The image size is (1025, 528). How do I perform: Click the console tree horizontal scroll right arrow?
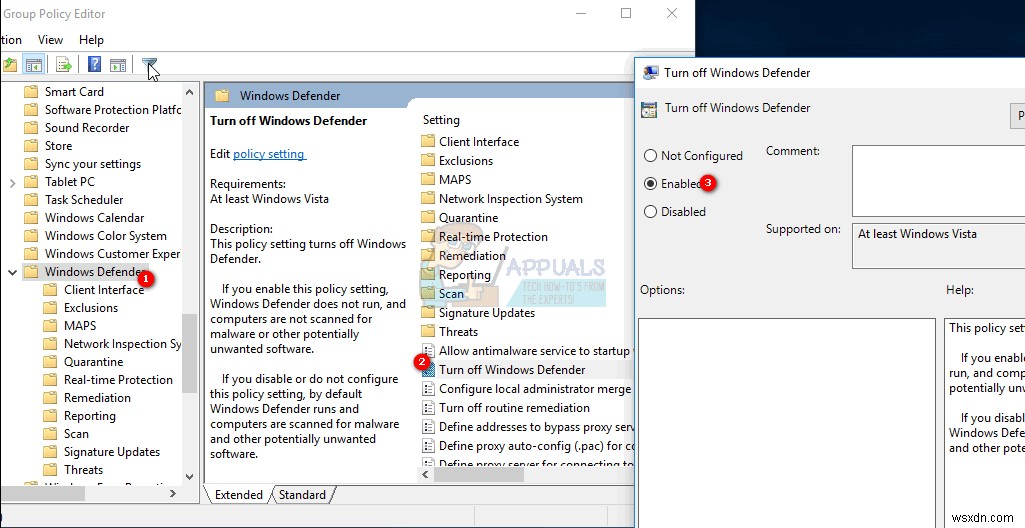tap(173, 493)
